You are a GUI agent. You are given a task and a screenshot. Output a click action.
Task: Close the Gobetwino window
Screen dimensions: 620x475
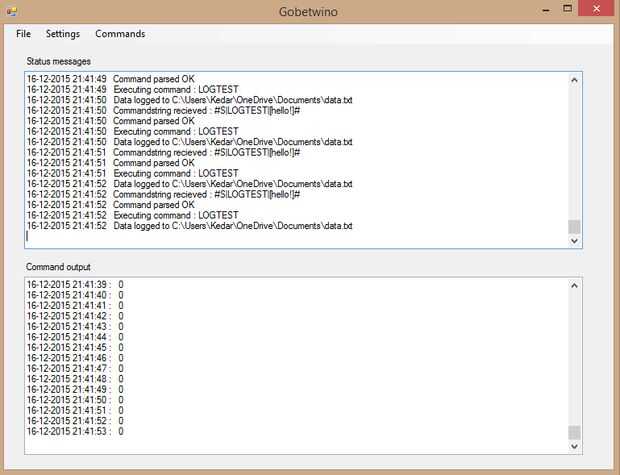(x=596, y=8)
